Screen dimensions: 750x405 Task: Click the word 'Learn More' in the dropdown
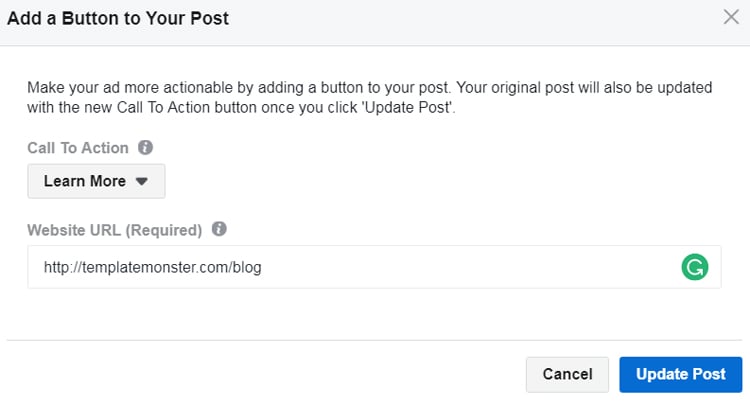pos(85,181)
